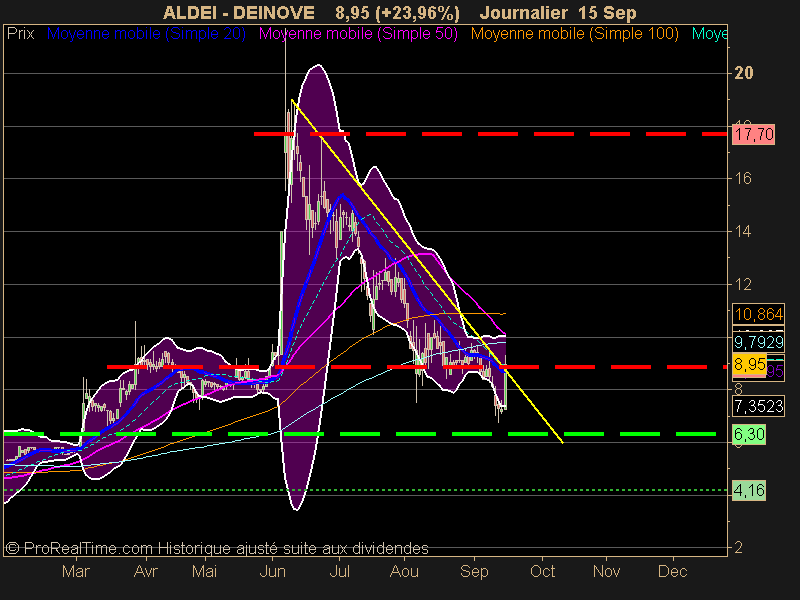Click 'Moyenne mobile (Simple 50)' legend entry

point(358,34)
